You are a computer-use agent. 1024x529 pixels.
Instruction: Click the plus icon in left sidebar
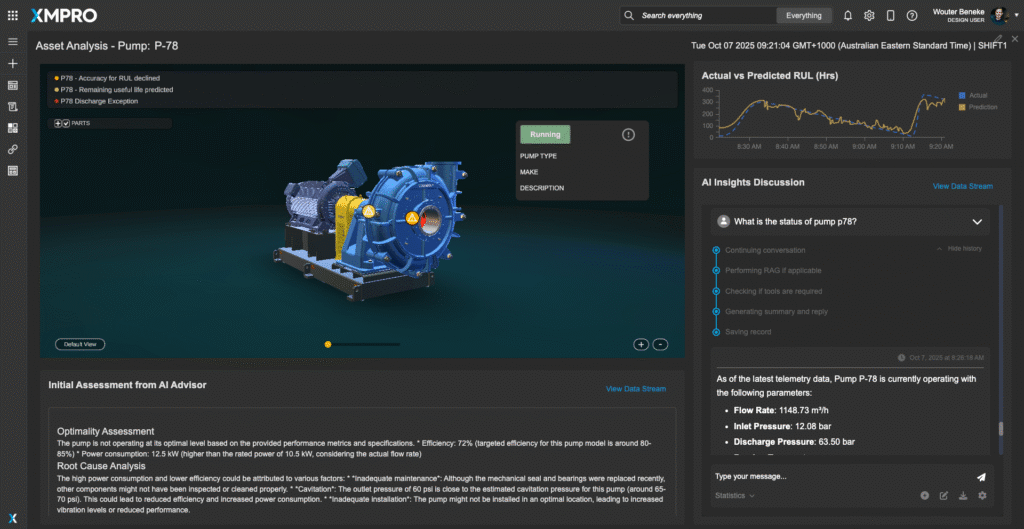13,64
